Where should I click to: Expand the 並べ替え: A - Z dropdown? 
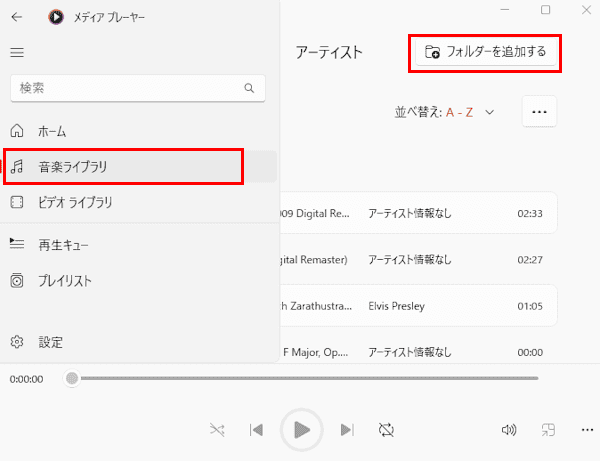pyautogui.click(x=444, y=112)
